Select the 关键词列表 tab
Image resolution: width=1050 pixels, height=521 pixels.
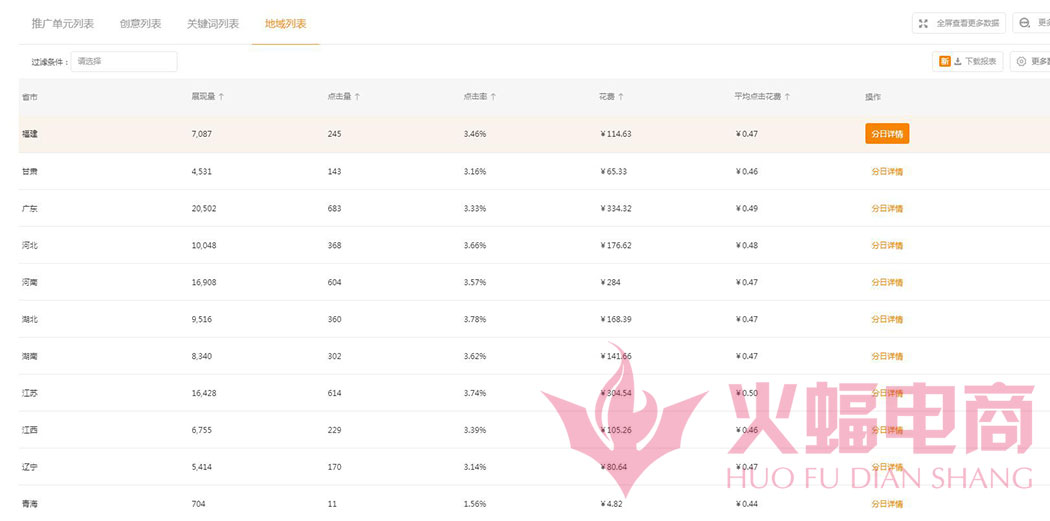[213, 23]
